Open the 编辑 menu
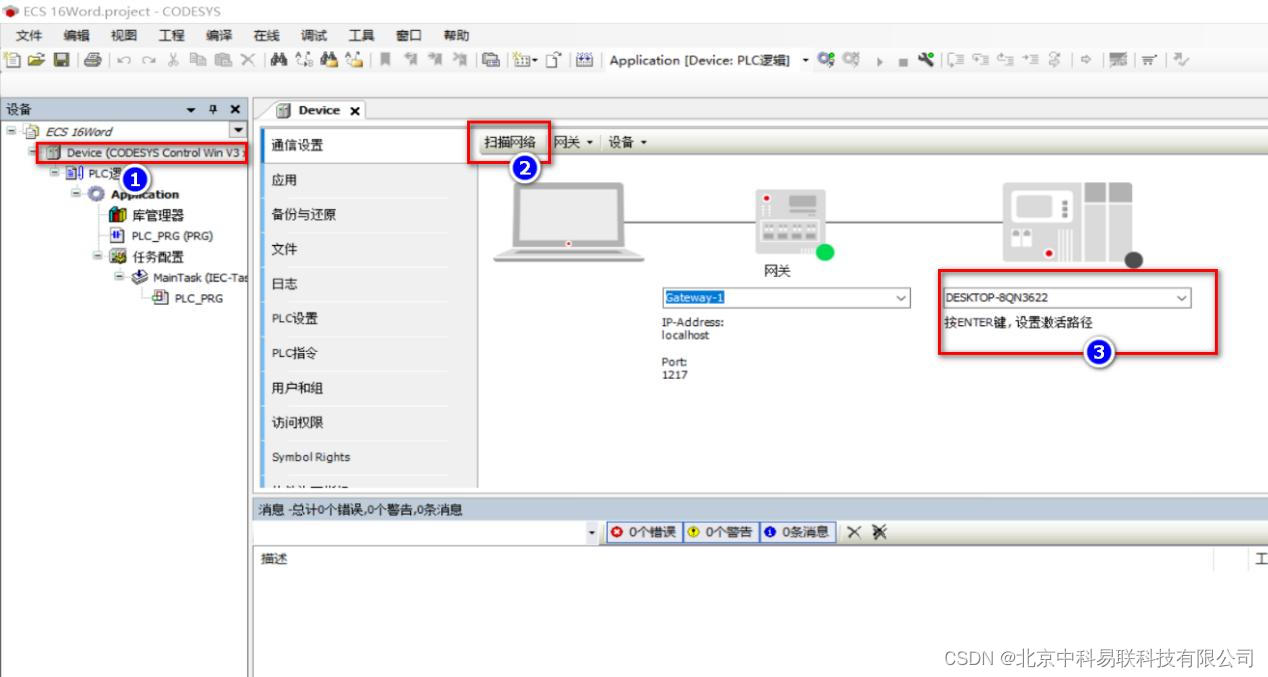This screenshot has height=677, width=1268. 77,35
